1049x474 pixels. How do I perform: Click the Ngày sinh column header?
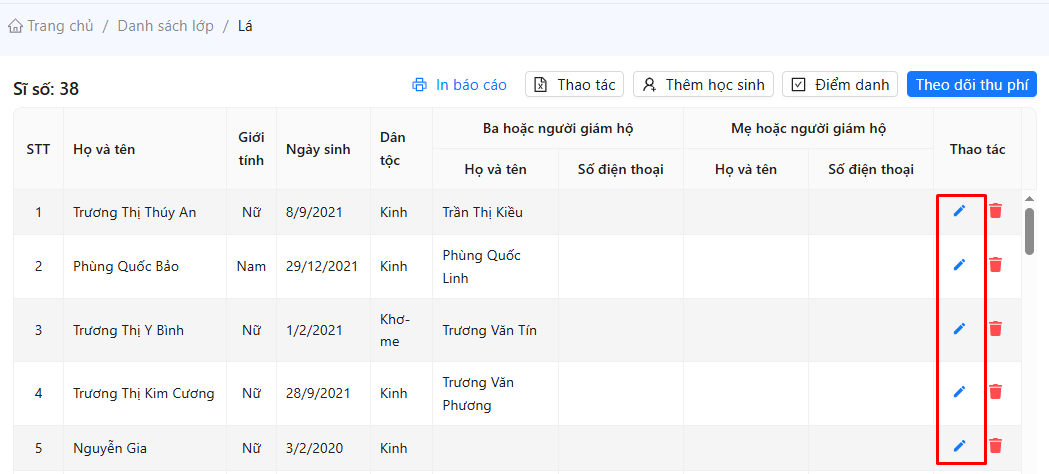[318, 149]
